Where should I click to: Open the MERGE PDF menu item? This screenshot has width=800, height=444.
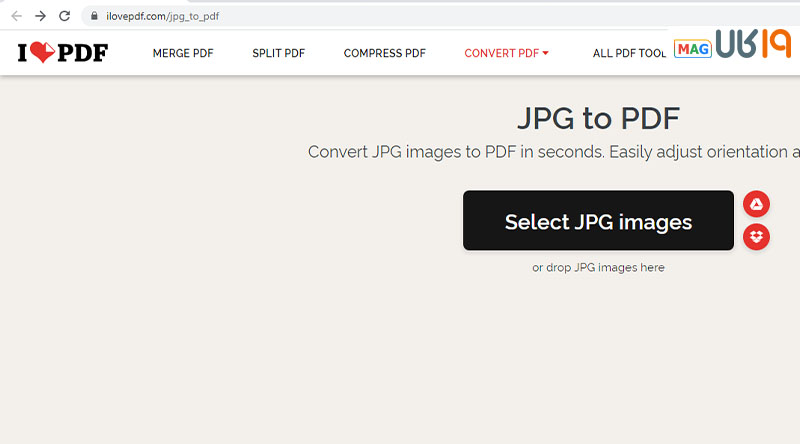point(183,54)
